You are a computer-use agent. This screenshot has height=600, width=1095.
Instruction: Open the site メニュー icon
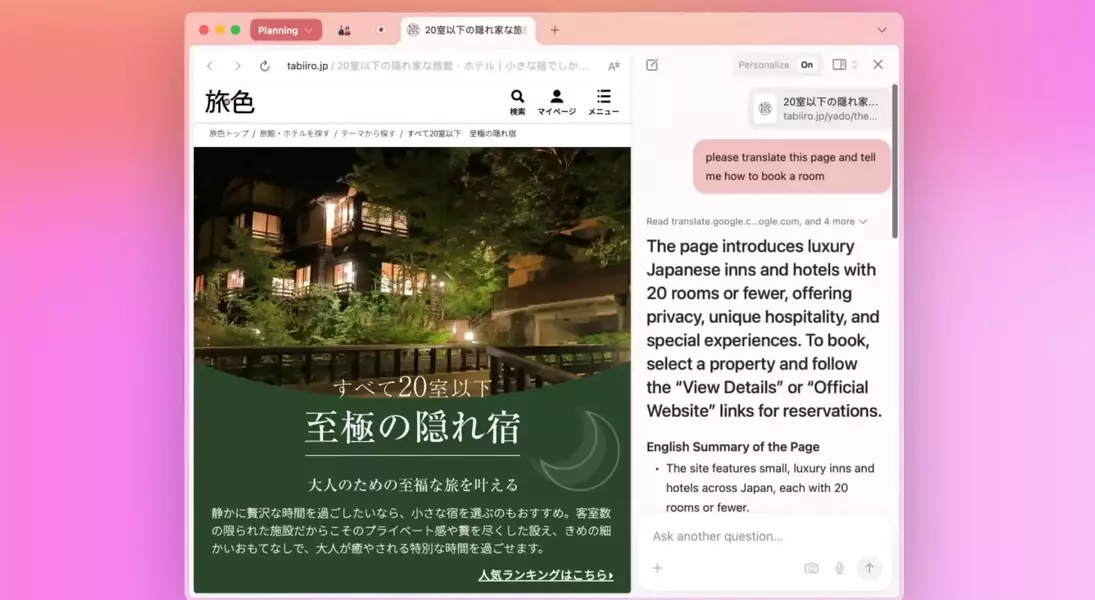point(603,98)
